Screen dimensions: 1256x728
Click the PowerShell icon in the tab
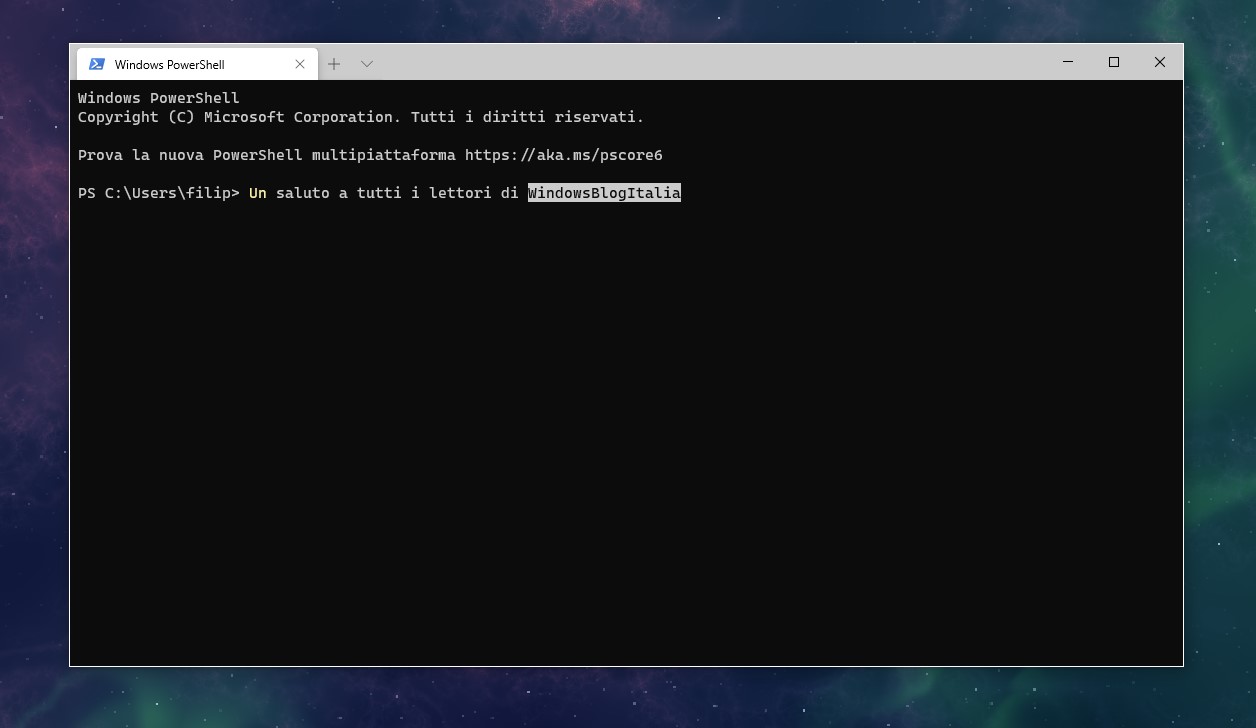97,64
